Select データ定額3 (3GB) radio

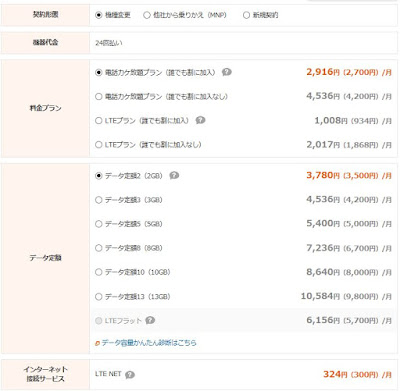pyautogui.click(x=98, y=200)
